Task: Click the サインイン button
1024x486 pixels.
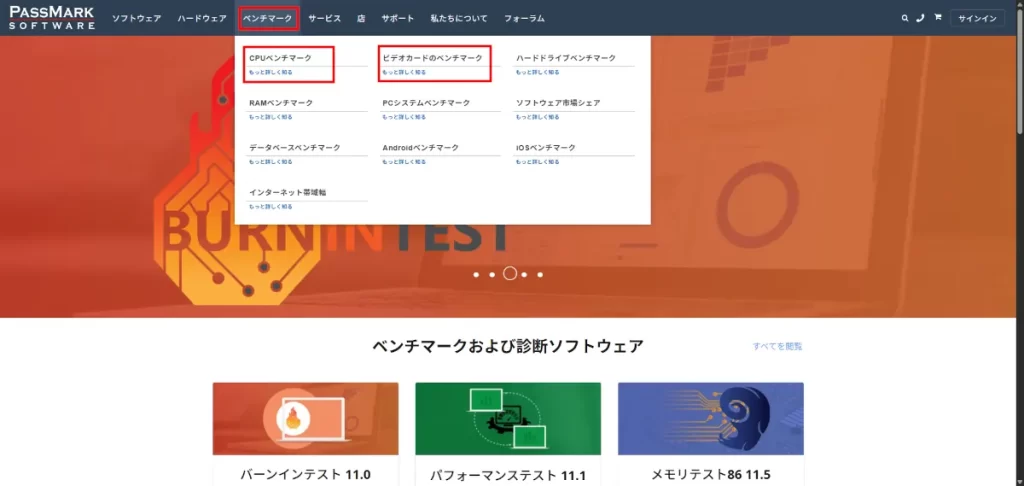Action: pyautogui.click(x=976, y=18)
